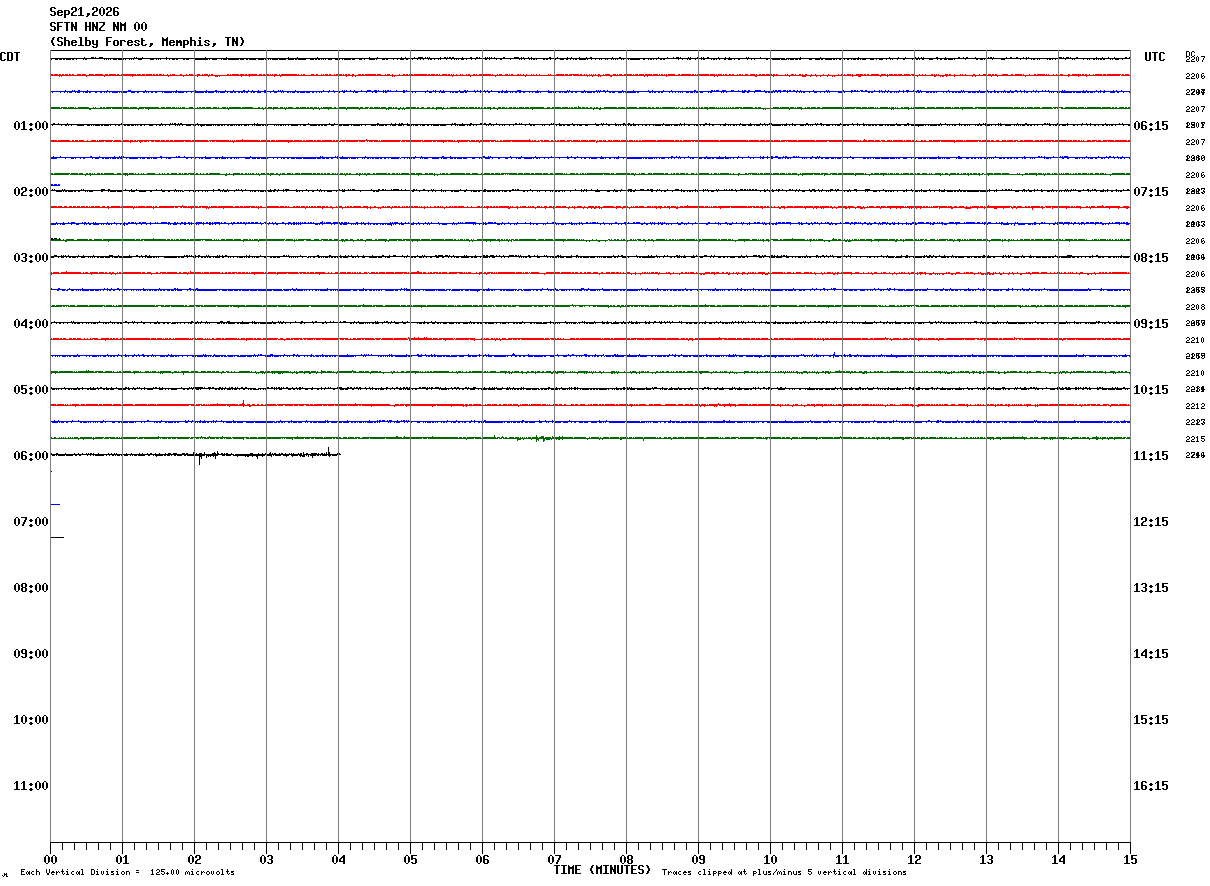Screen dimensions: 1210x886
Task: Click the 03:00 CDT hour label
Action: click(x=31, y=258)
